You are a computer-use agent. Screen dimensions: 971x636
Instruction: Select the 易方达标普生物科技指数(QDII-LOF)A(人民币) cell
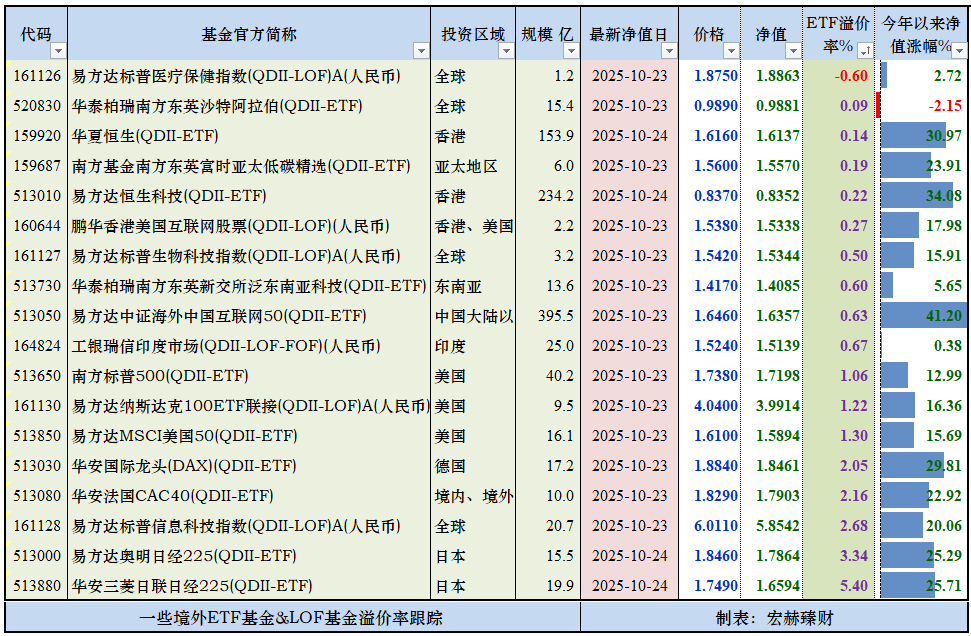point(249,256)
